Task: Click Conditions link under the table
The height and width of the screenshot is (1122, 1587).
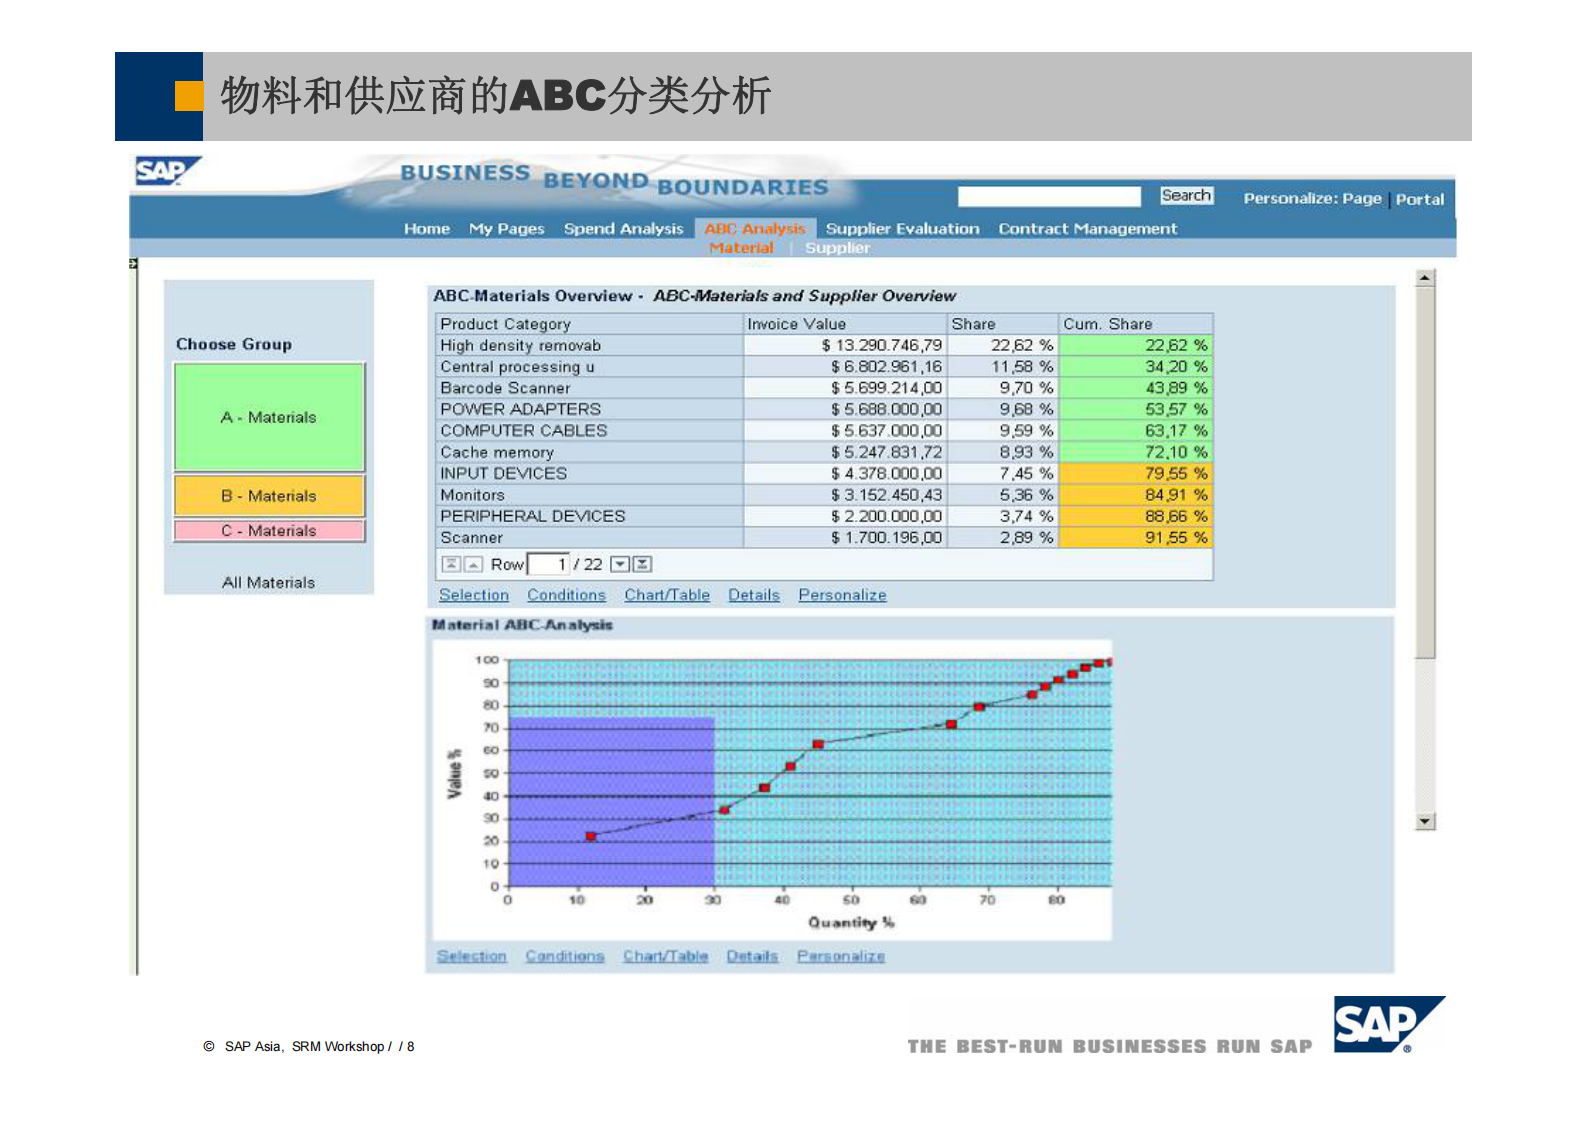Action: [x=566, y=595]
